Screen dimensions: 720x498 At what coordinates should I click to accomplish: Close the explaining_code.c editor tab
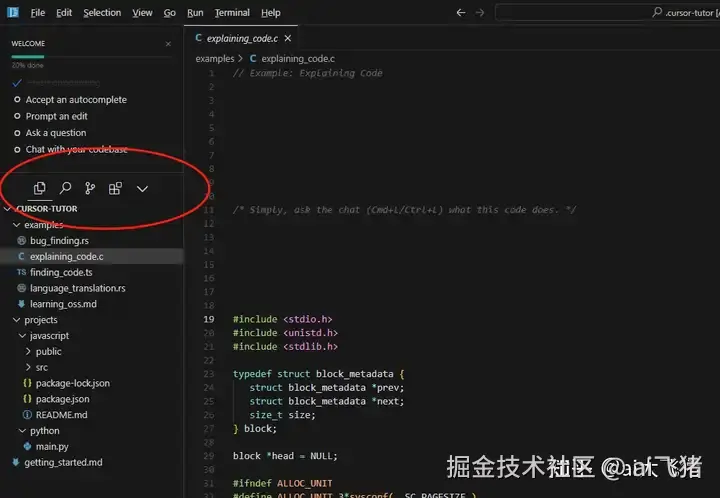point(288,38)
